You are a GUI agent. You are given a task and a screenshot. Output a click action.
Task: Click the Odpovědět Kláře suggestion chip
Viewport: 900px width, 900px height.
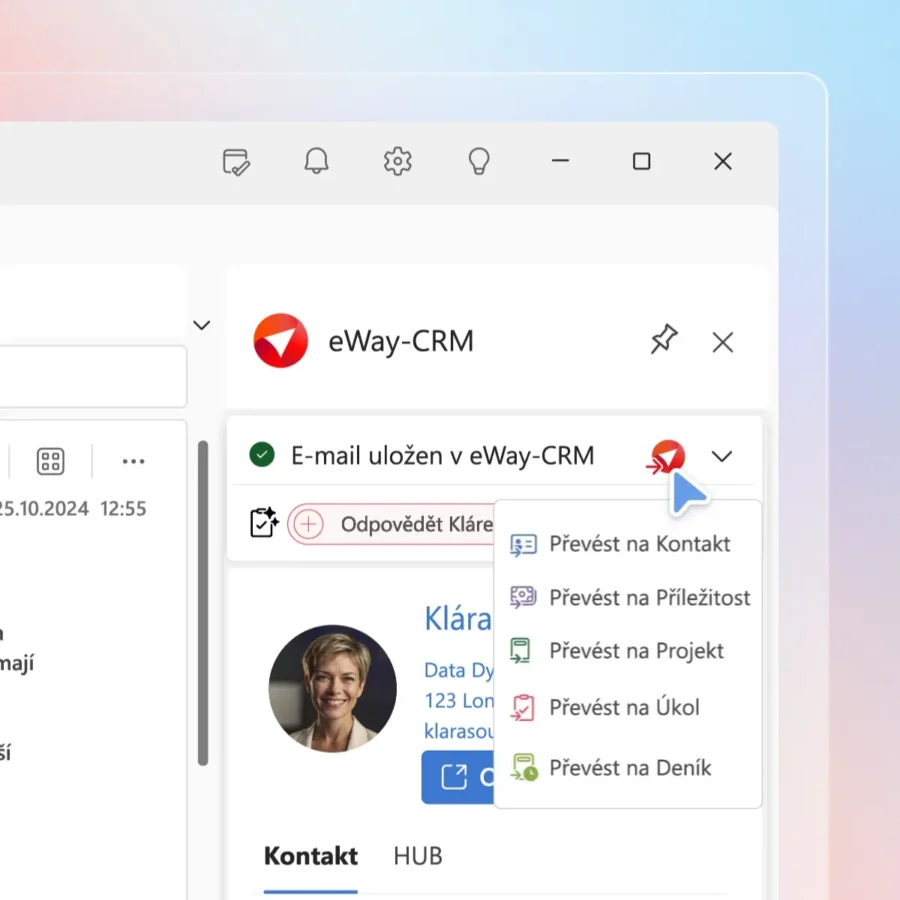(391, 524)
